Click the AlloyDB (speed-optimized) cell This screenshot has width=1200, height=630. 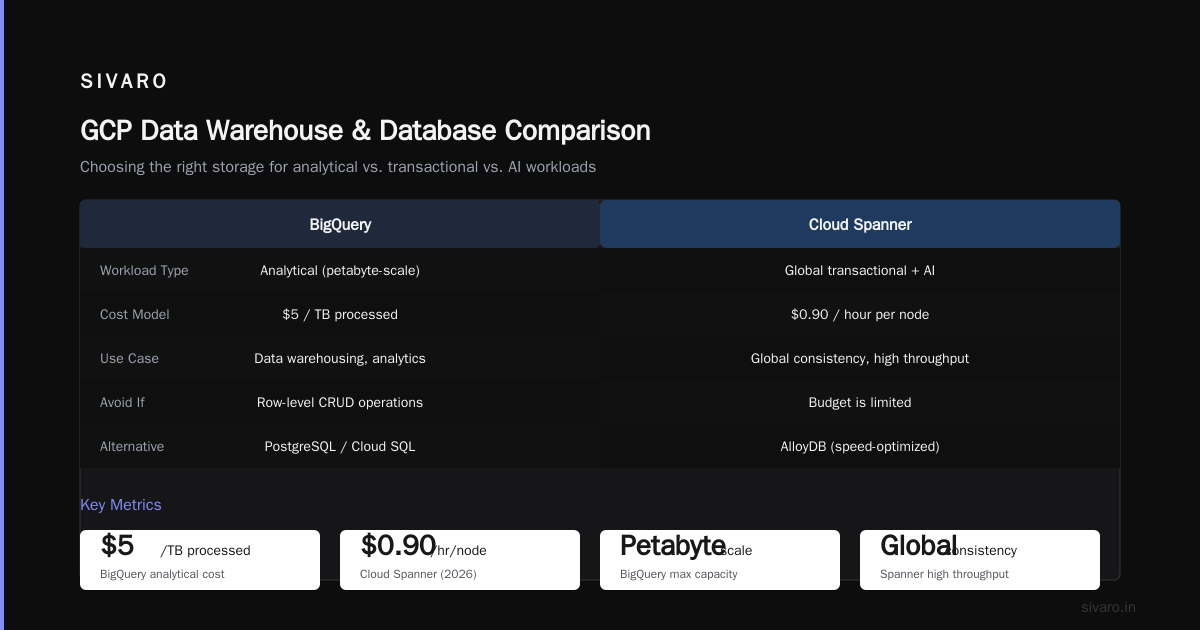(x=860, y=447)
